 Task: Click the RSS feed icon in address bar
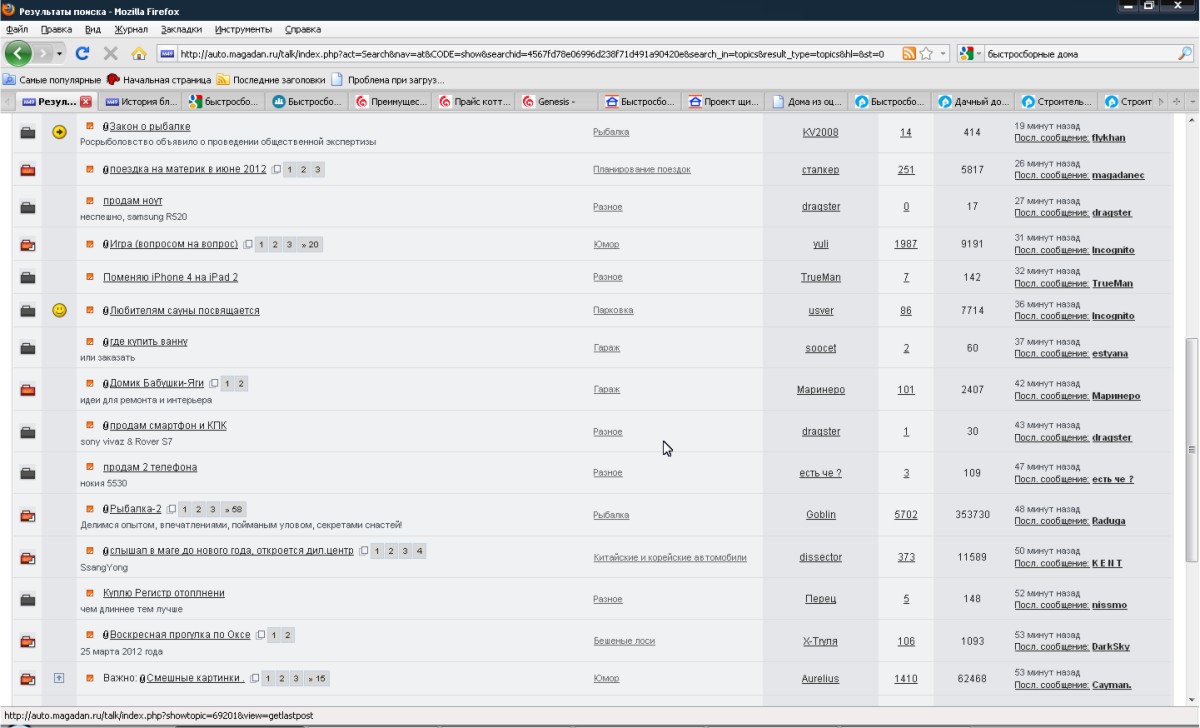click(909, 53)
